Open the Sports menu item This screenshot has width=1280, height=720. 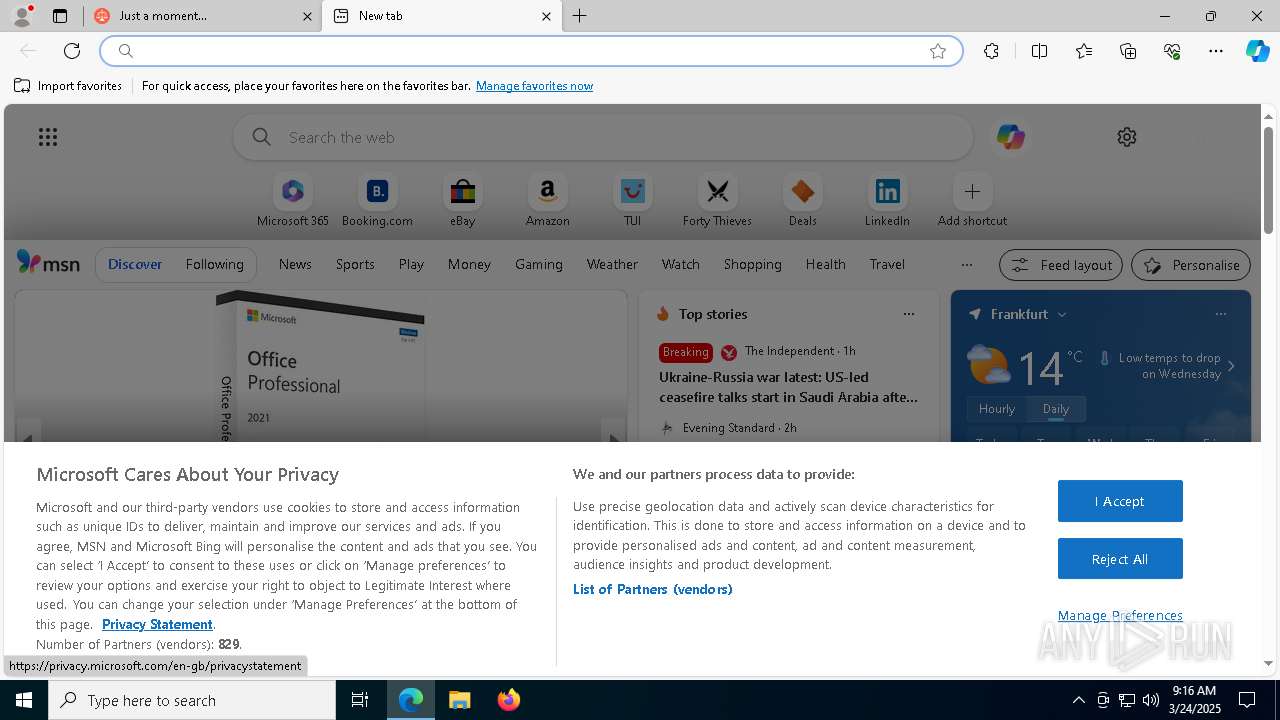[x=355, y=264]
